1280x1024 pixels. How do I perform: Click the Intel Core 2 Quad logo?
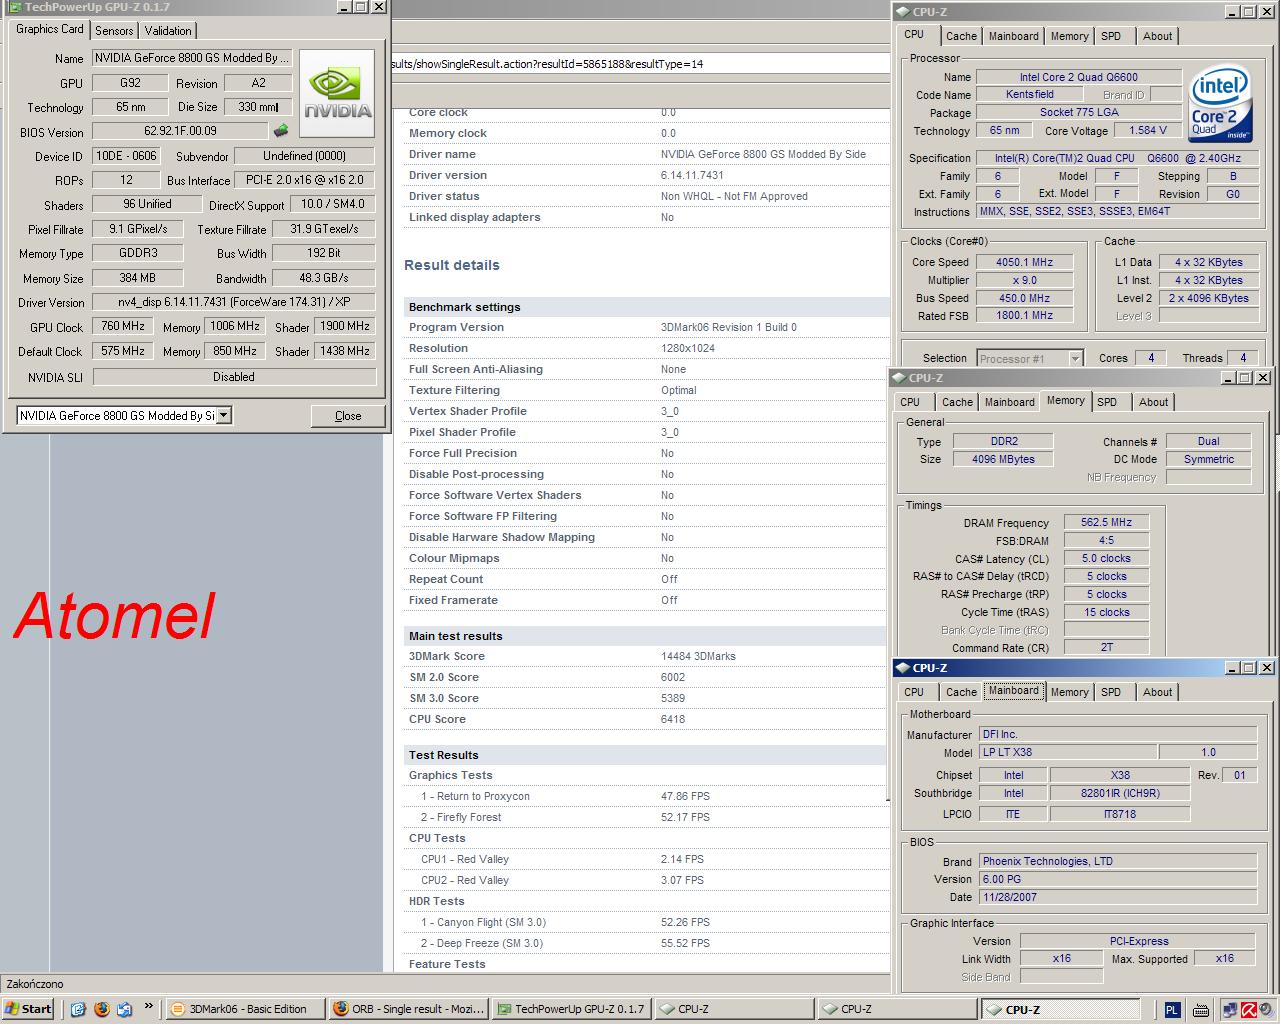click(1220, 103)
